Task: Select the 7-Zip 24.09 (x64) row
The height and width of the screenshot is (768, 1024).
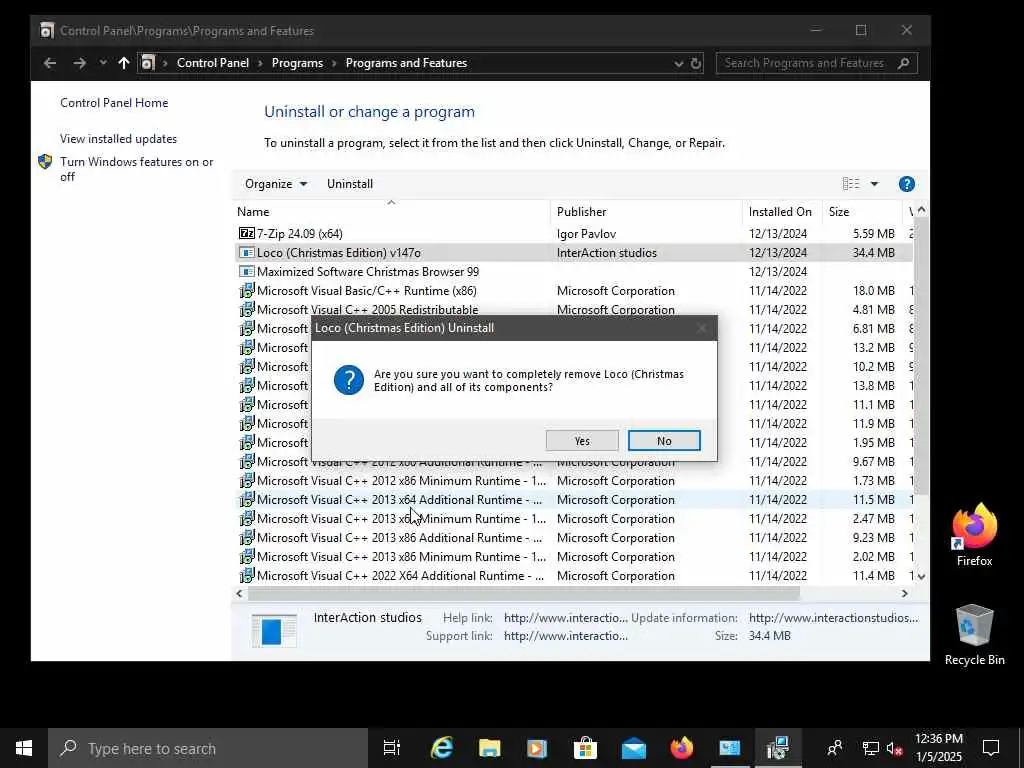Action: coord(573,234)
